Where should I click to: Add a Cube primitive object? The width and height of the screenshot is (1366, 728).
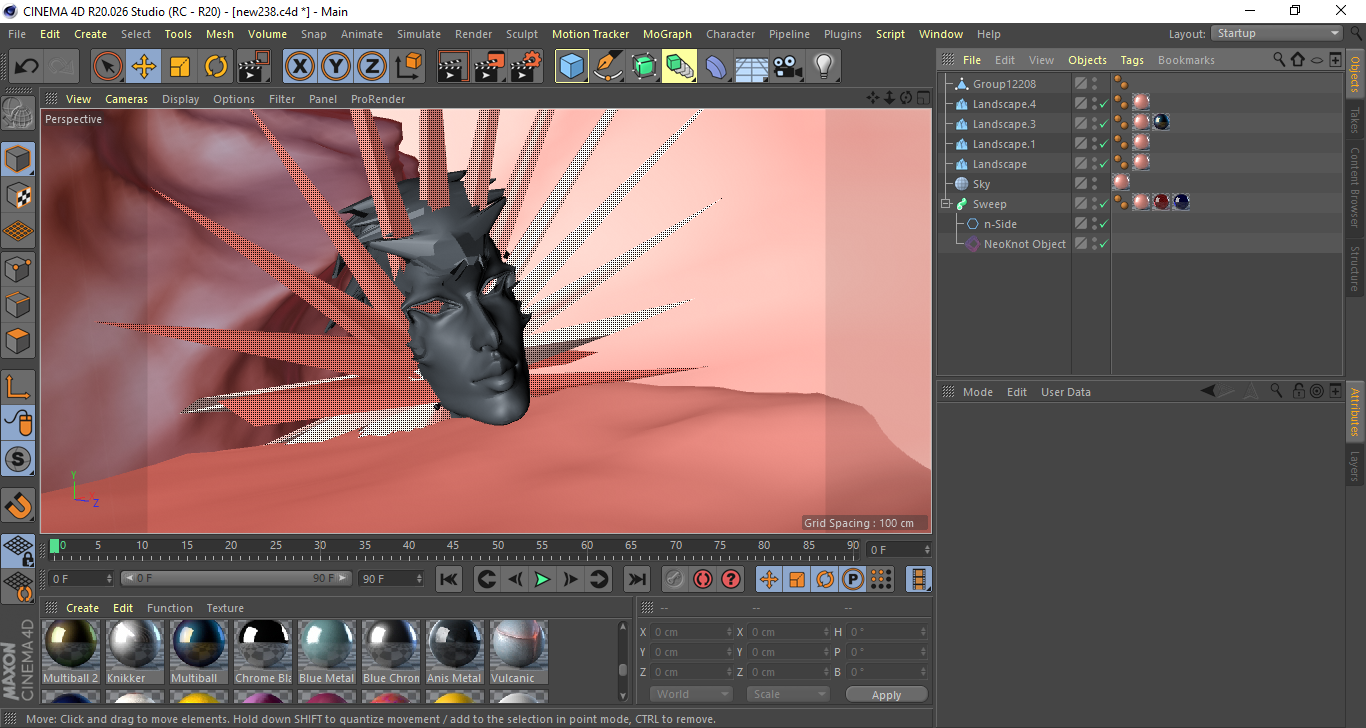click(572, 67)
